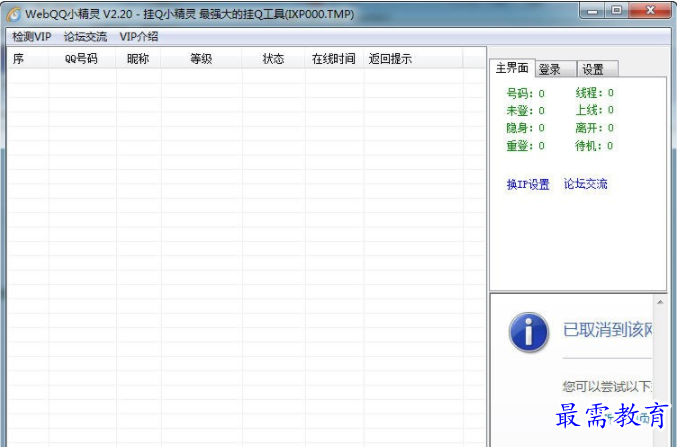Sort by the QQ号码 column header

(x=82, y=59)
